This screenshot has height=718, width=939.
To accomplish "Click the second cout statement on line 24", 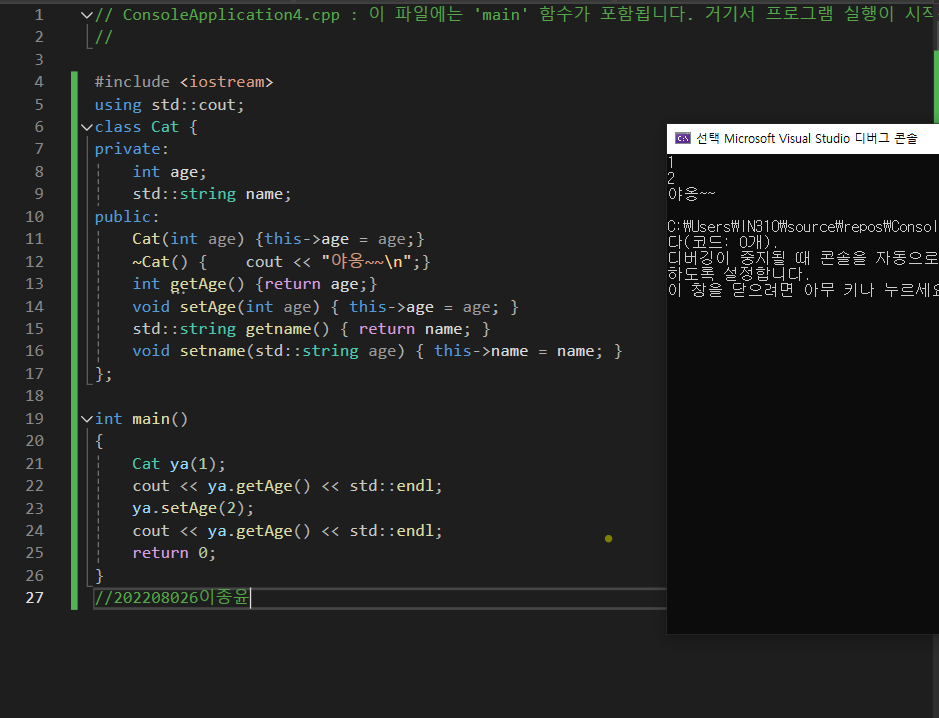I will click(x=287, y=531).
